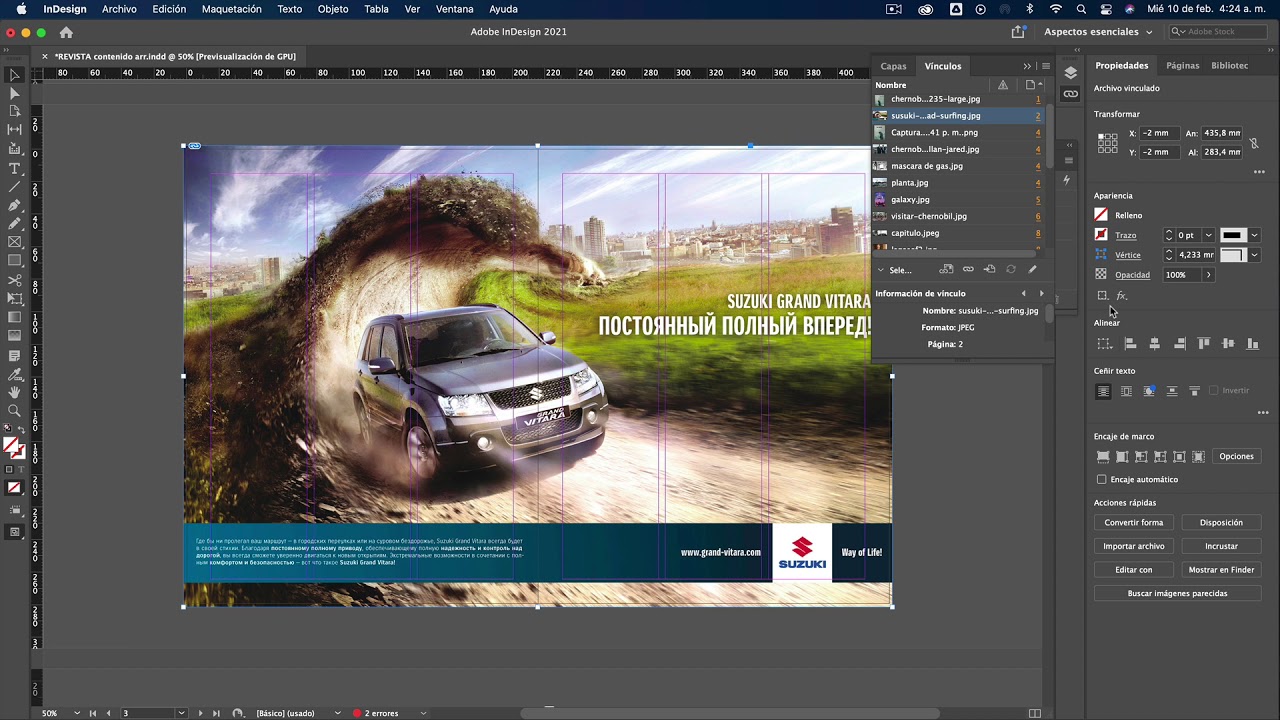This screenshot has height=720, width=1280.
Task: Click the Buscar imágenes parecidas button
Action: point(1177,593)
